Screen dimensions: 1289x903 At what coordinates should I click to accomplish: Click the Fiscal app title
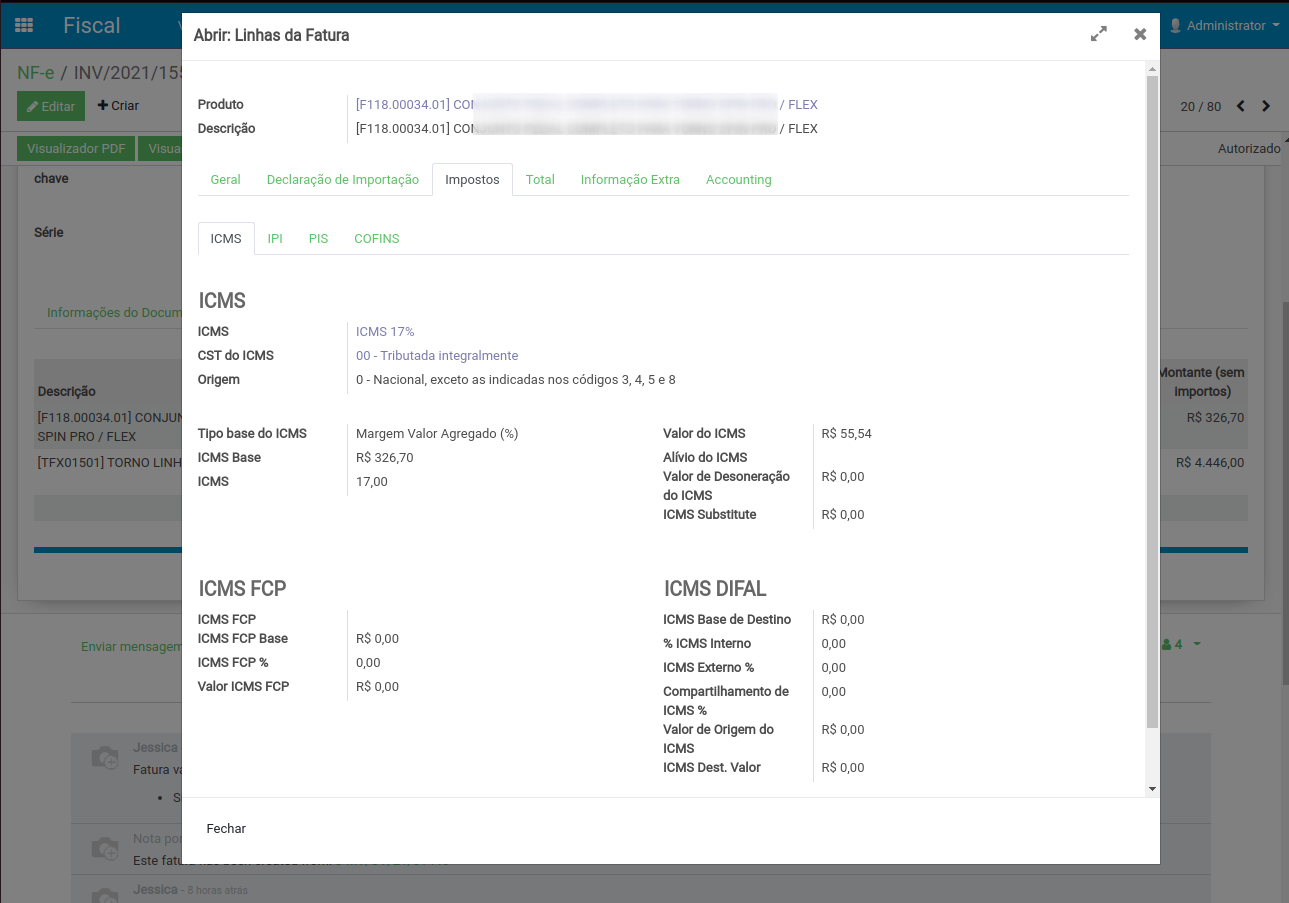pyautogui.click(x=92, y=25)
